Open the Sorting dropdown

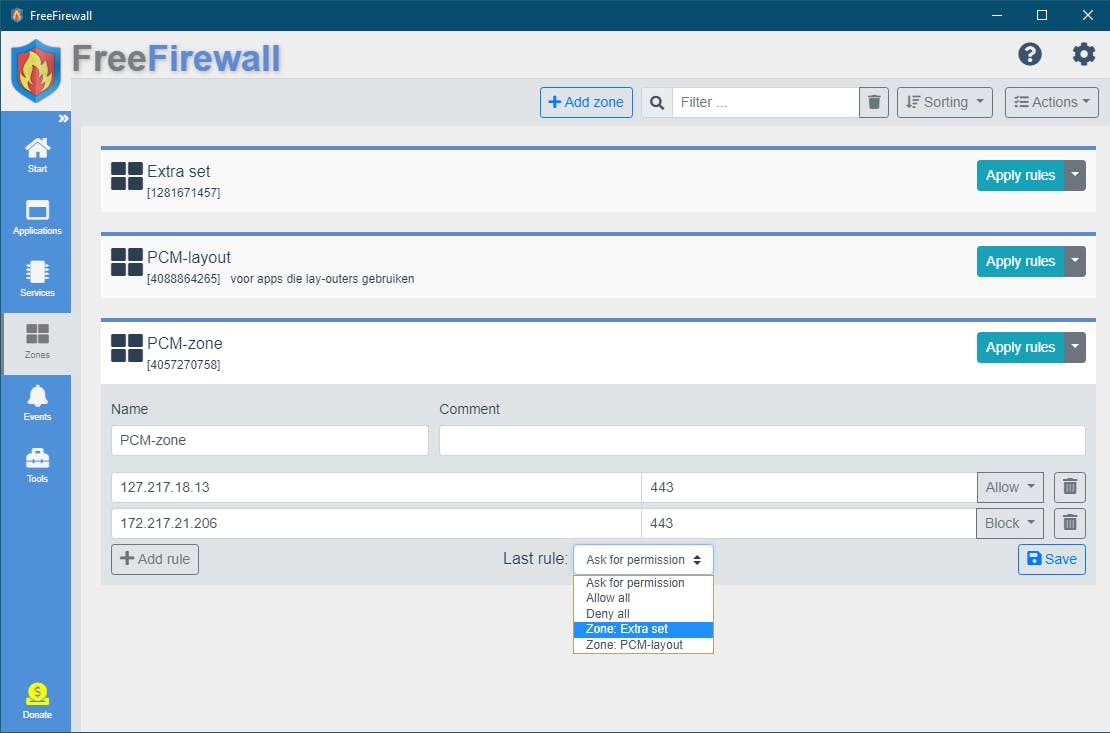944,103
